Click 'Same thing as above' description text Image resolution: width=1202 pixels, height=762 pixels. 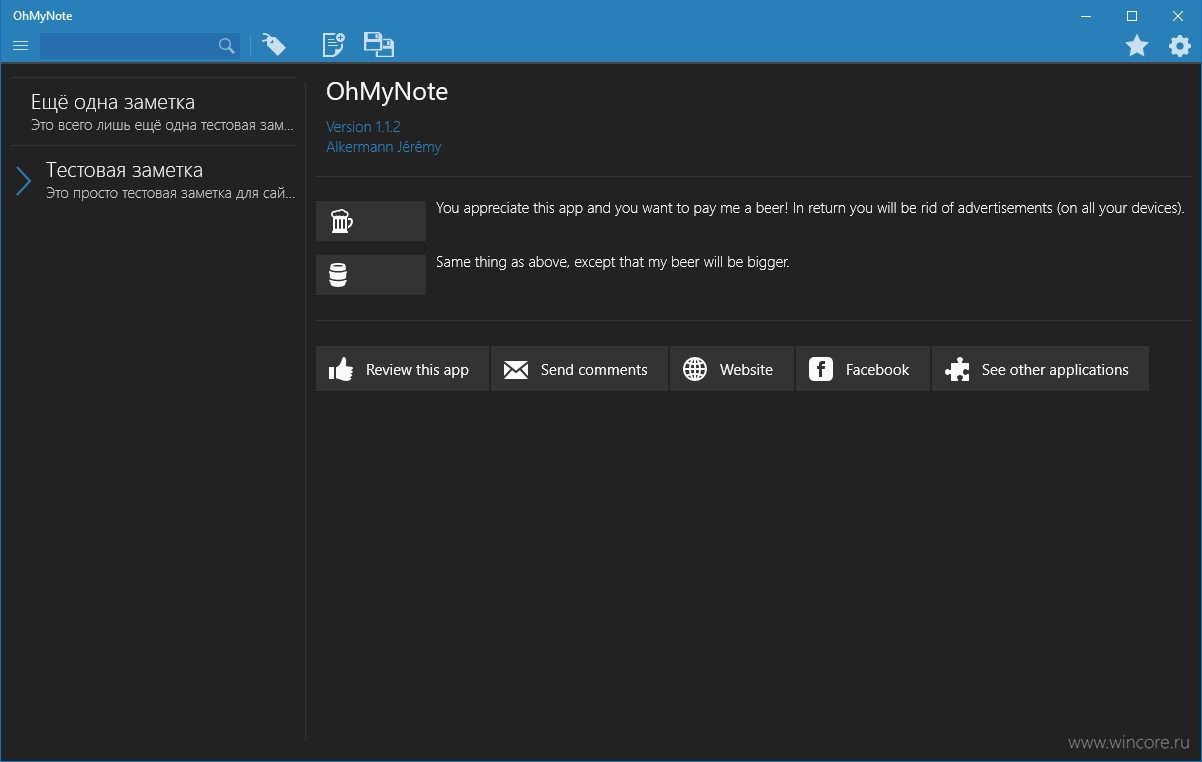click(x=613, y=262)
